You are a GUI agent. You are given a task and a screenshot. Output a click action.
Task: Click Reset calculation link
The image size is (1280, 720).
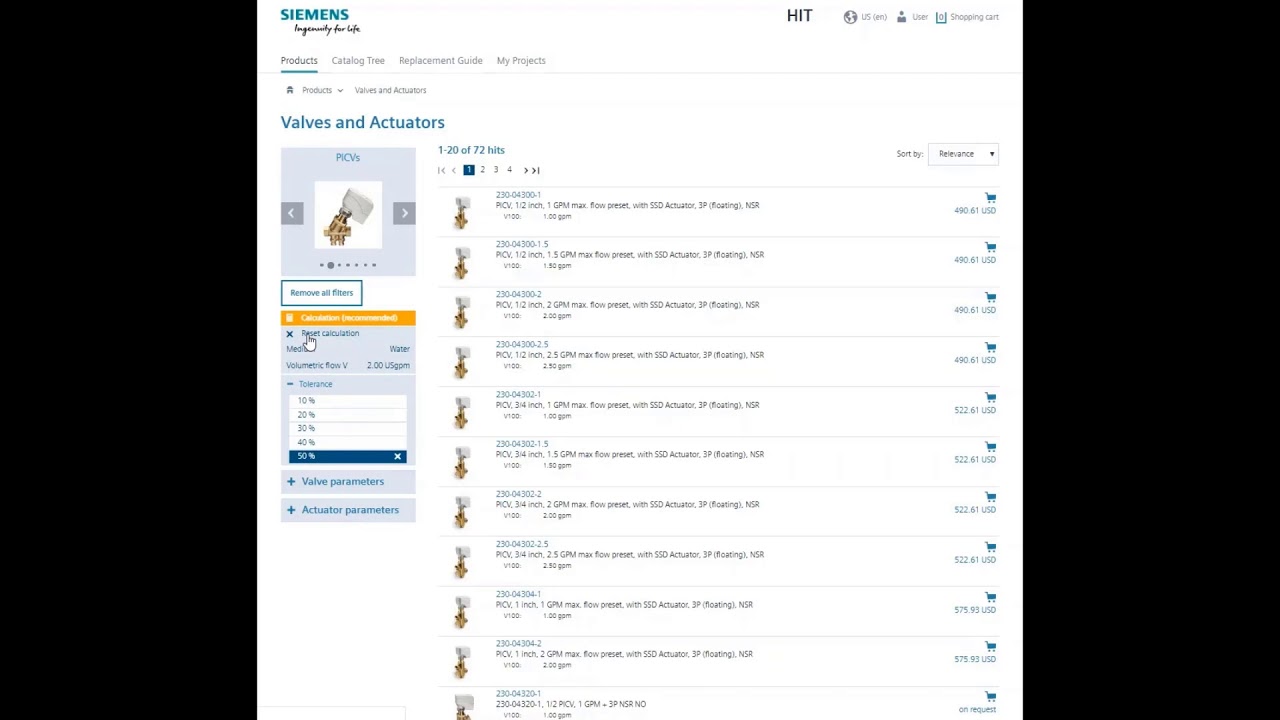[x=330, y=333]
